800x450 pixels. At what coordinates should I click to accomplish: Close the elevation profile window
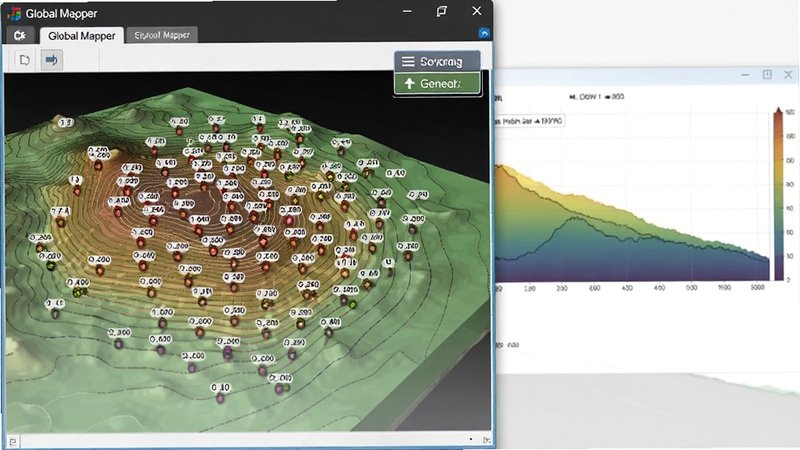tap(788, 74)
